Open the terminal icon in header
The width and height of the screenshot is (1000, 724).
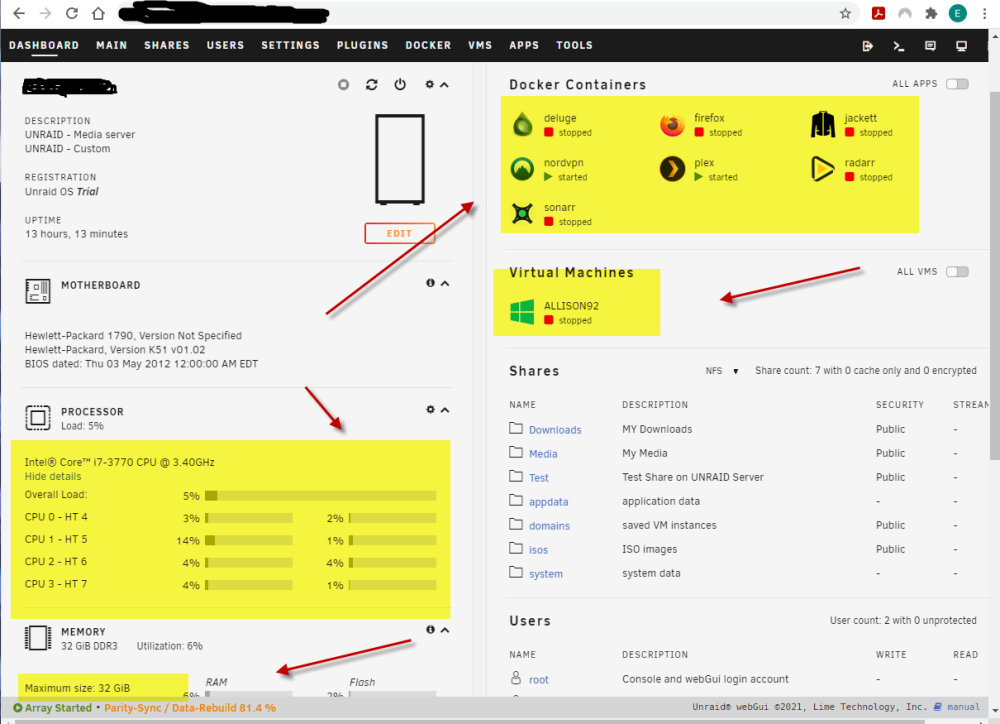point(899,46)
